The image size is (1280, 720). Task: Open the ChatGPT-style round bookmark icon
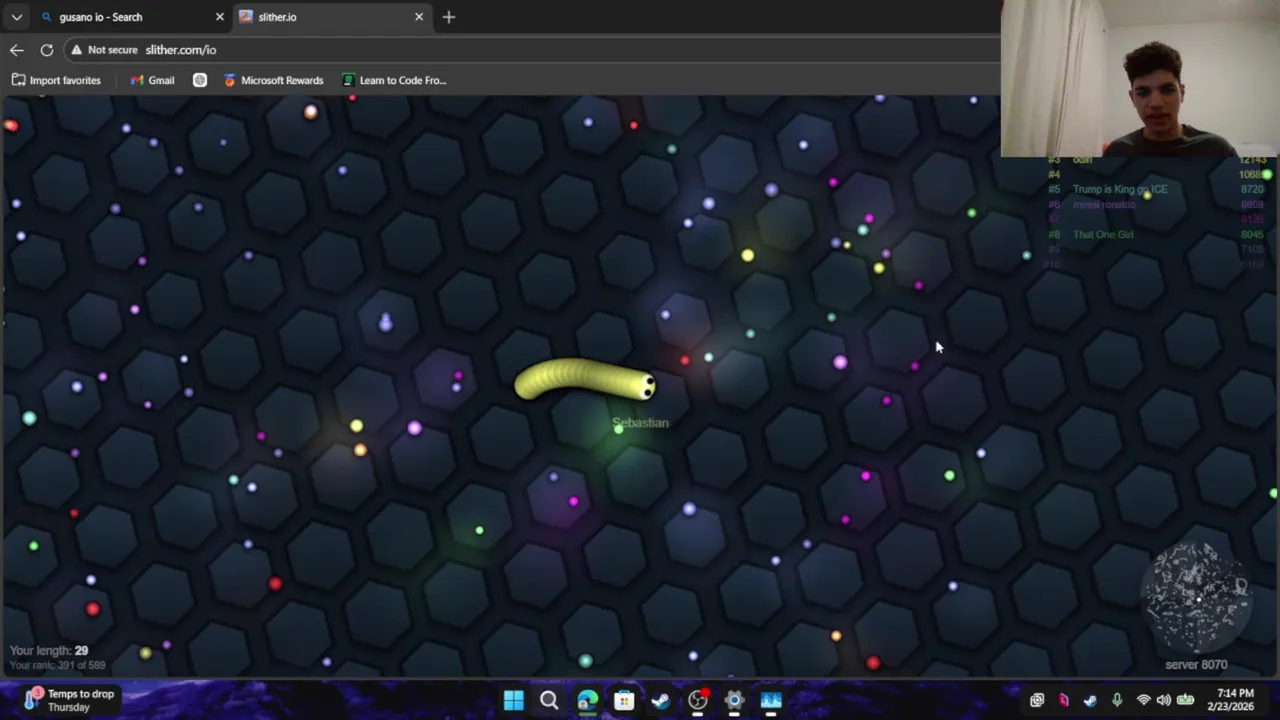coord(200,80)
